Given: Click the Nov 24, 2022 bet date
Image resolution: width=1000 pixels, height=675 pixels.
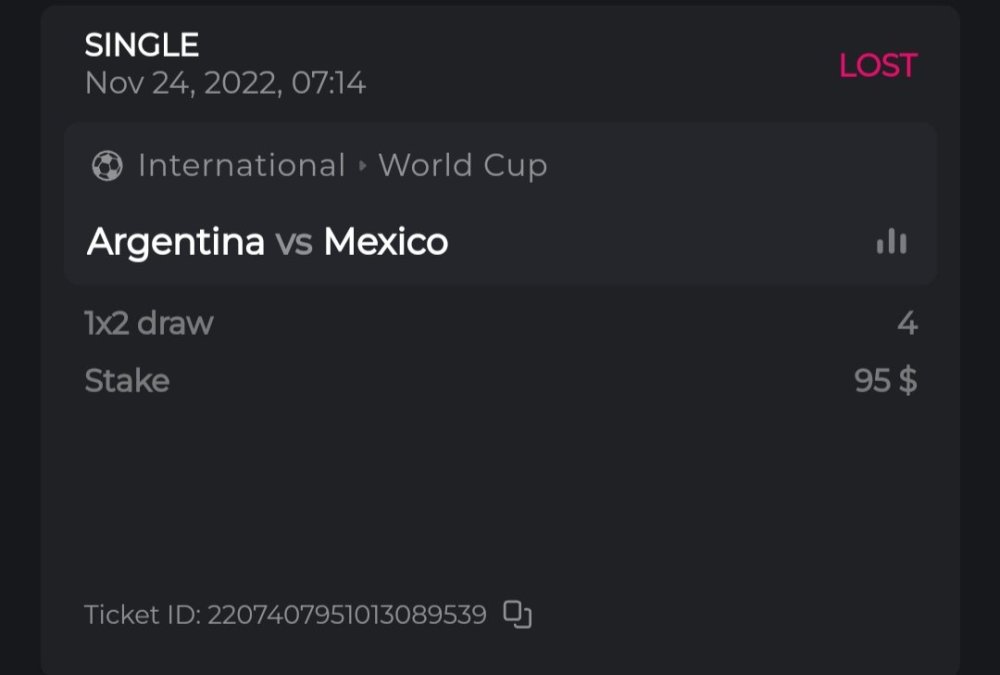Looking at the screenshot, I should pos(183,83).
